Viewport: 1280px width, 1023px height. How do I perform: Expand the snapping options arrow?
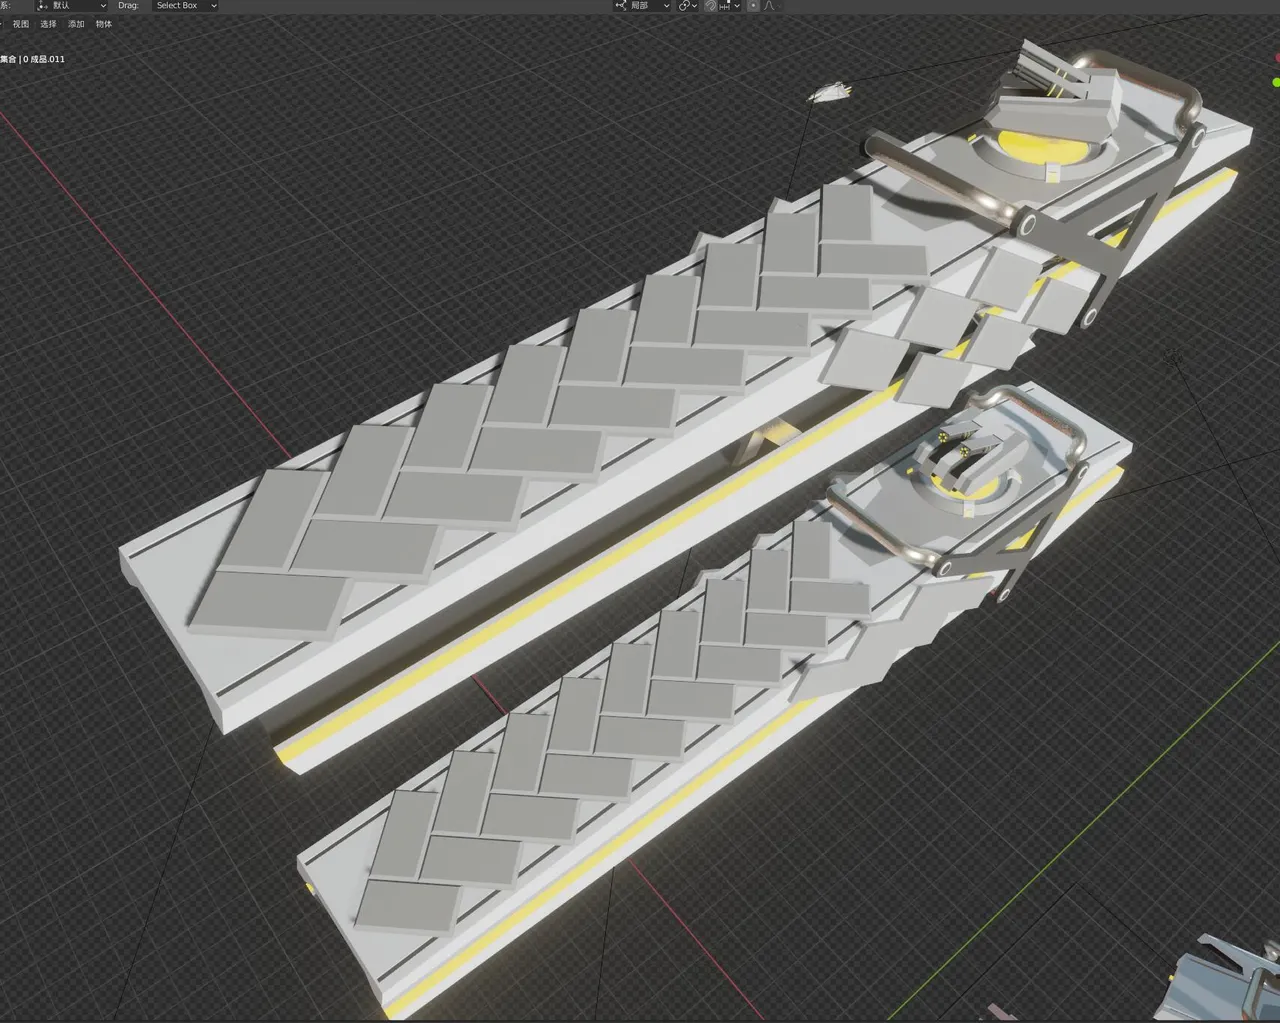coord(737,6)
